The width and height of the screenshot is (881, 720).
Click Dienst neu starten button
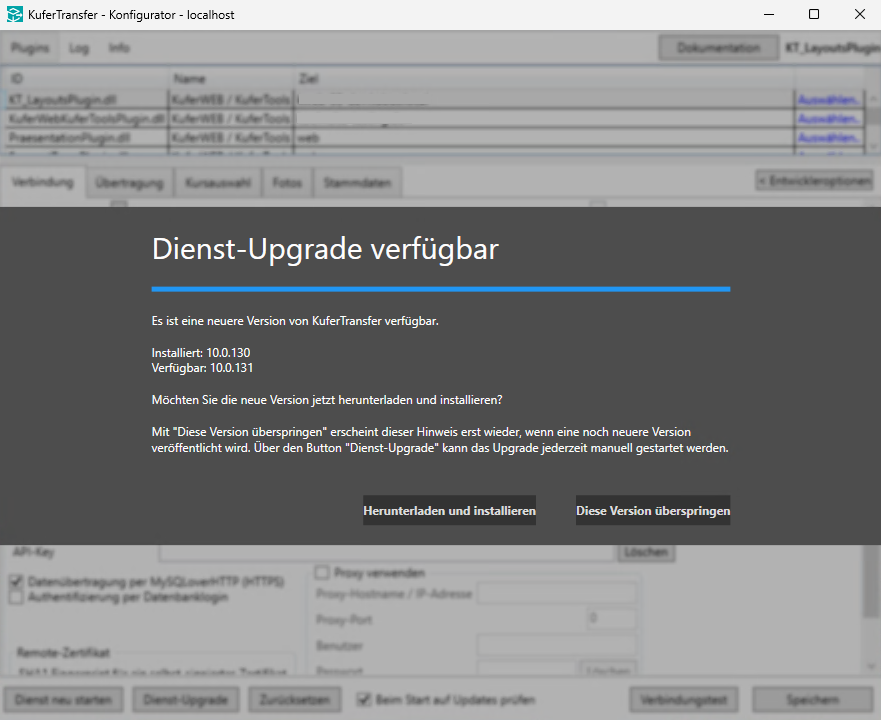click(63, 700)
